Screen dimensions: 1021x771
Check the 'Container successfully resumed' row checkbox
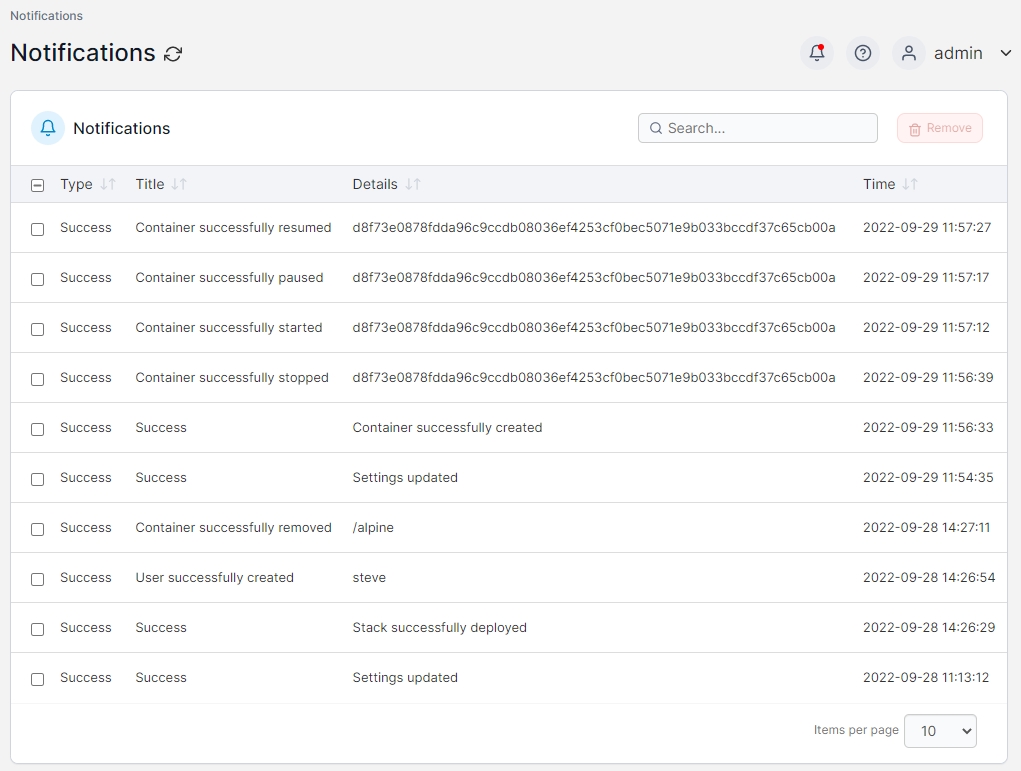tap(38, 229)
